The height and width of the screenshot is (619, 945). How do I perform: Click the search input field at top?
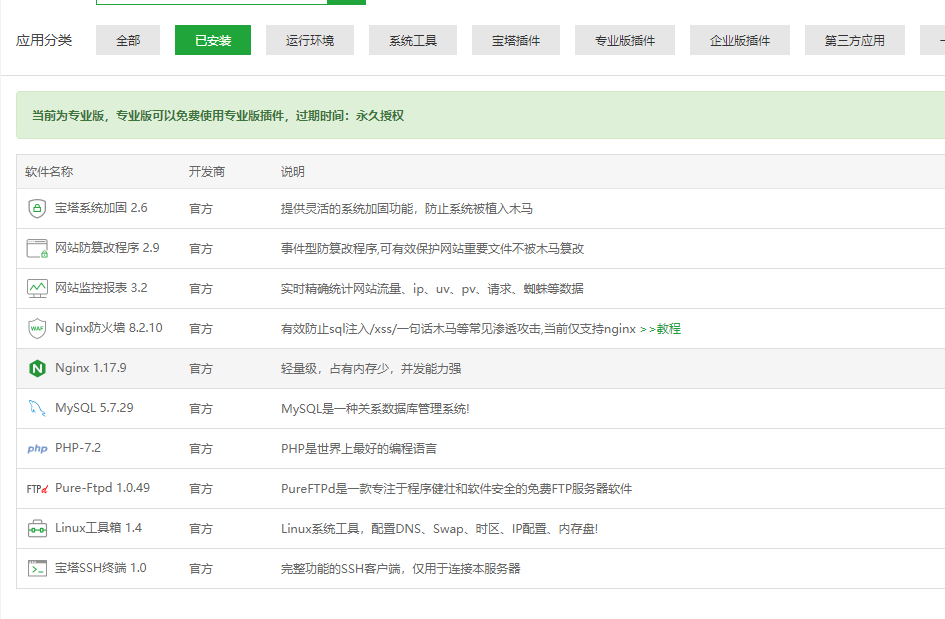pyautogui.click(x=211, y=2)
